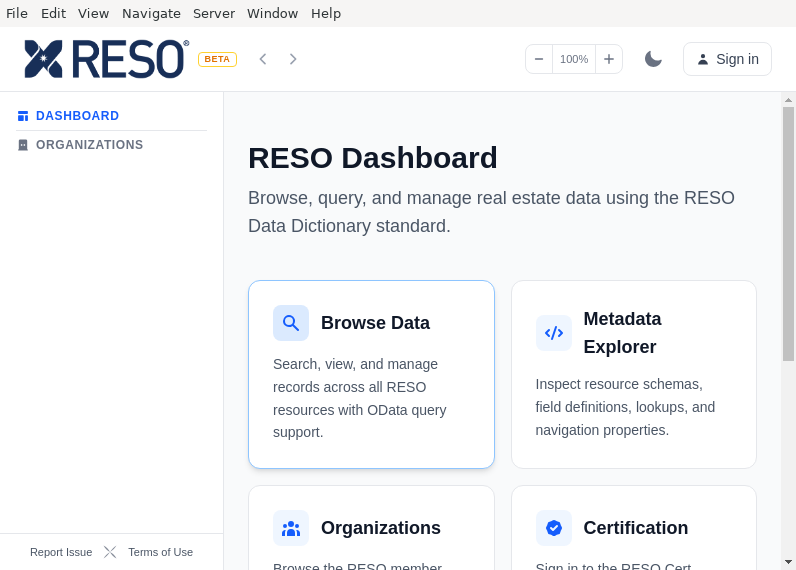This screenshot has height=570, width=796.
Task: Click the BETA badge
Action: (217, 59)
